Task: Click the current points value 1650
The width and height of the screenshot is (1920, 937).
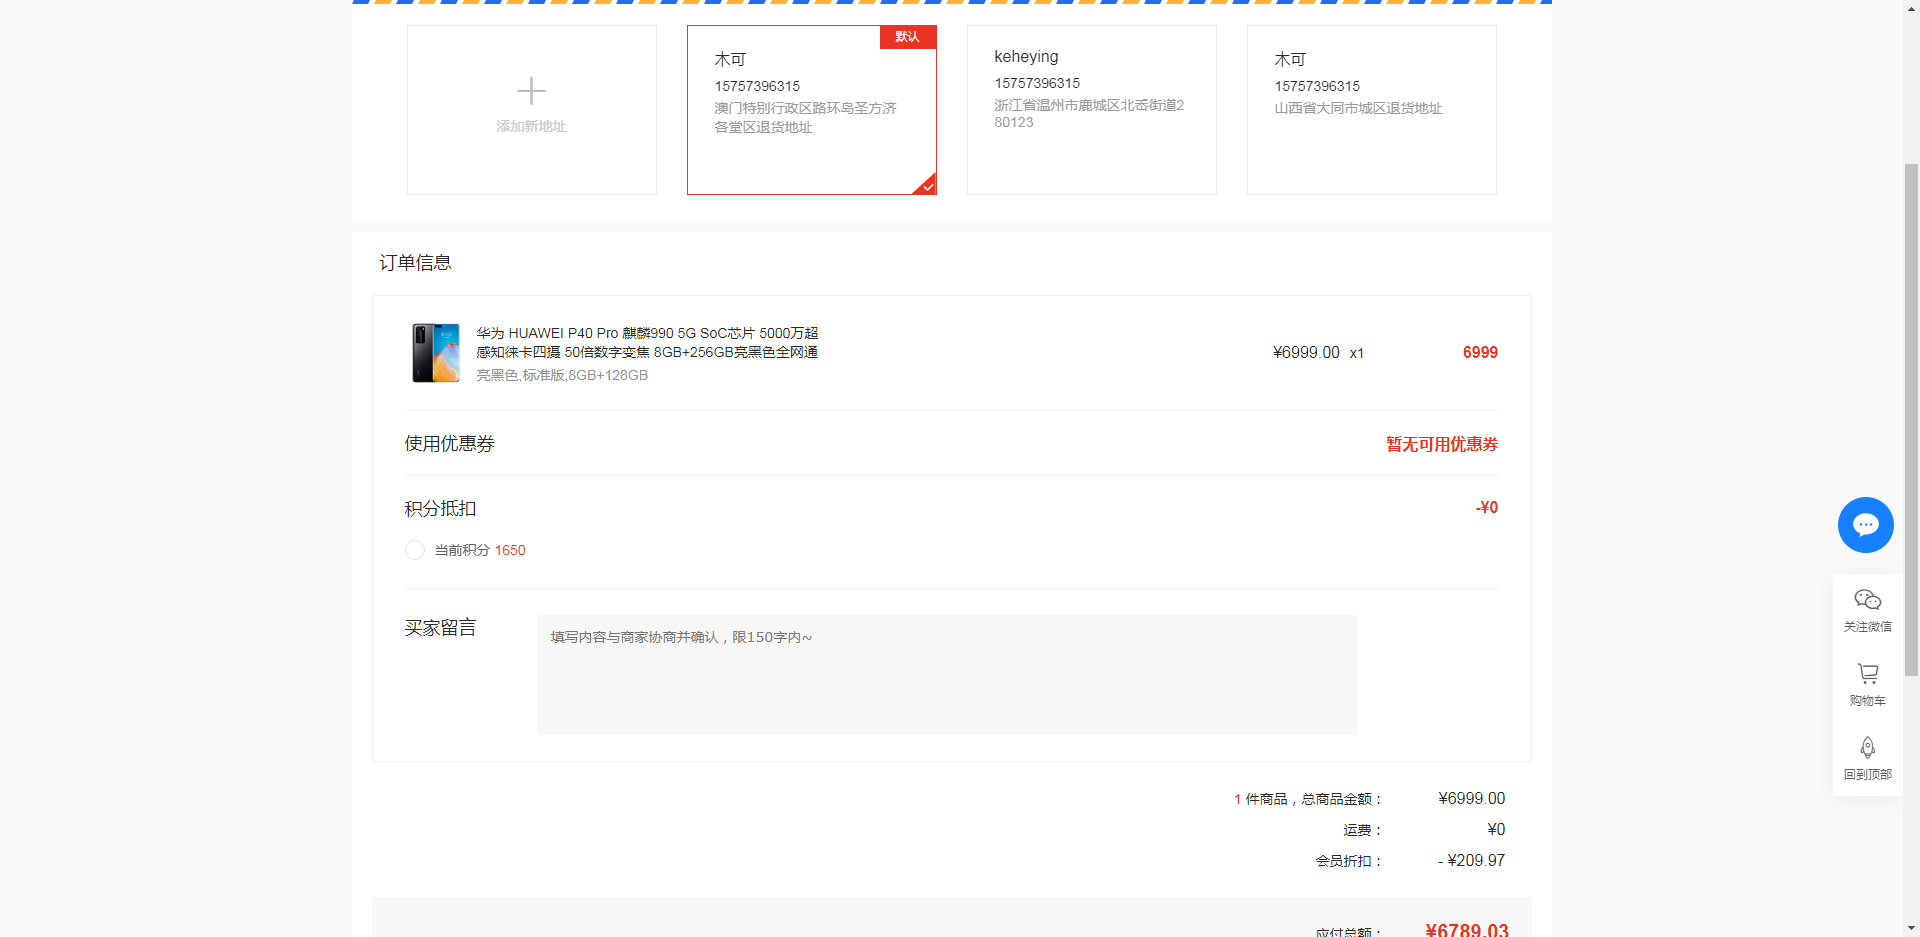Action: point(510,550)
